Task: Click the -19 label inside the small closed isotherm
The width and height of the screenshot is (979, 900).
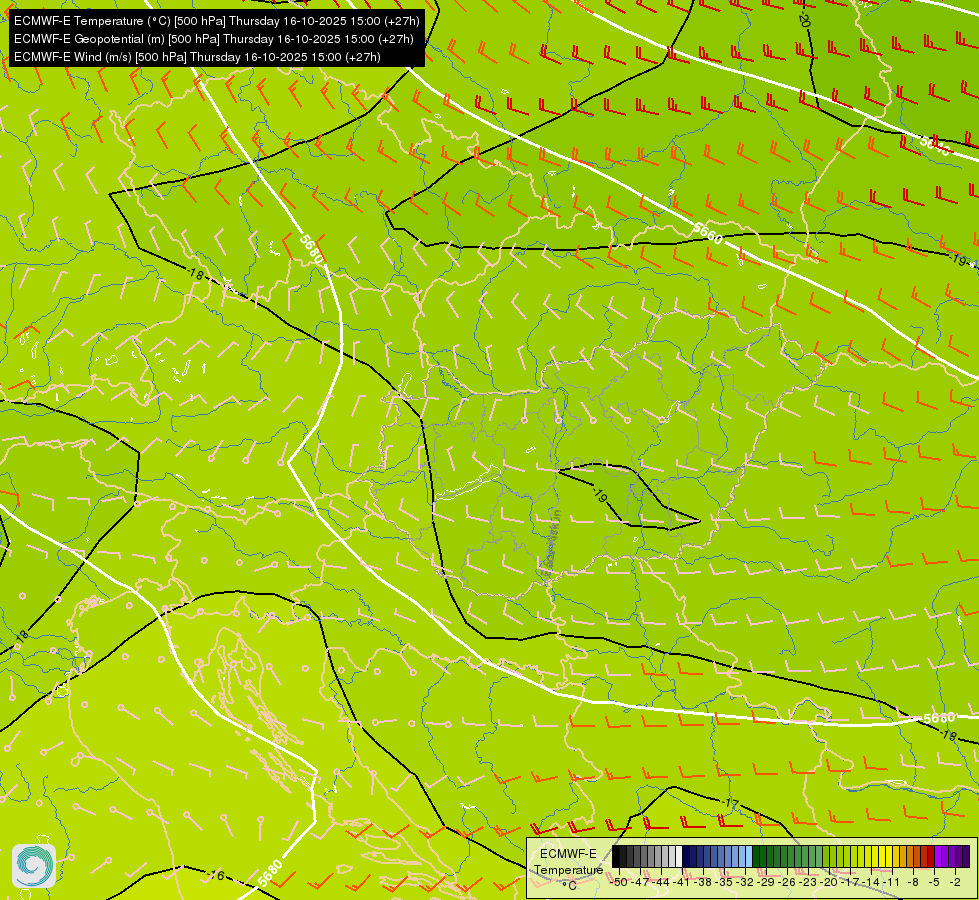Action: click(599, 495)
